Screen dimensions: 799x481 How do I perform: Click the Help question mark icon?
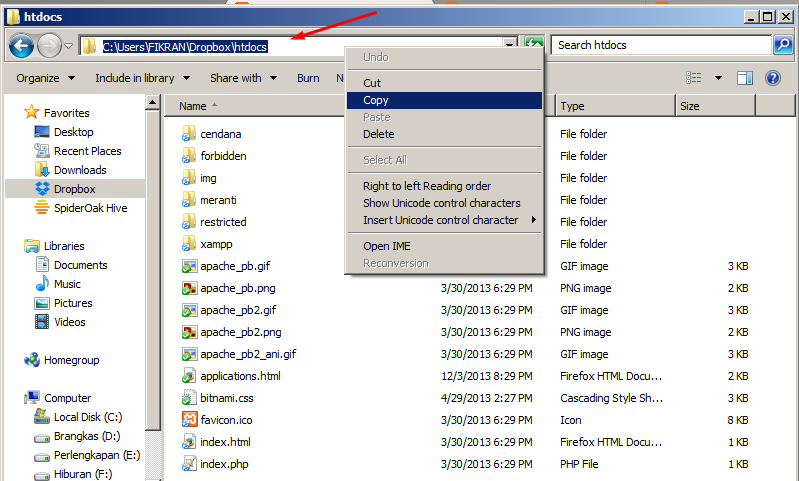click(x=772, y=78)
